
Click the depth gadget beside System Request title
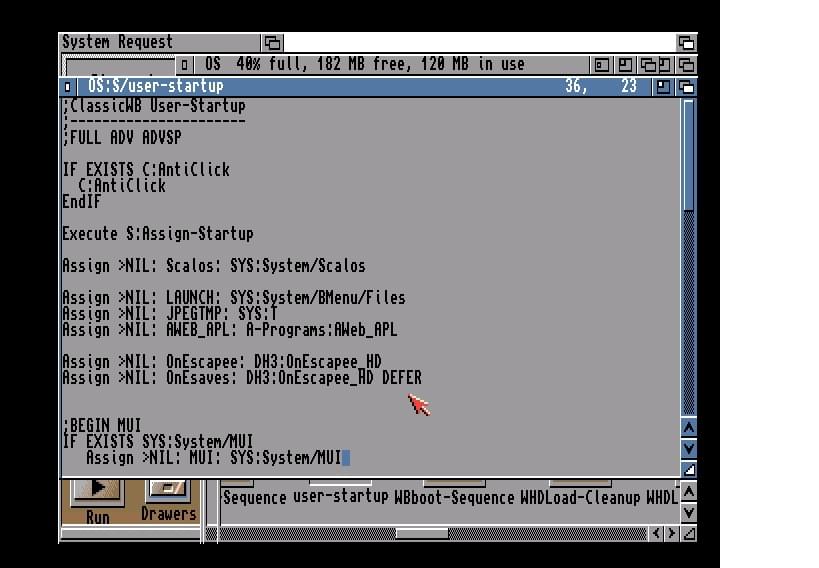coord(272,43)
